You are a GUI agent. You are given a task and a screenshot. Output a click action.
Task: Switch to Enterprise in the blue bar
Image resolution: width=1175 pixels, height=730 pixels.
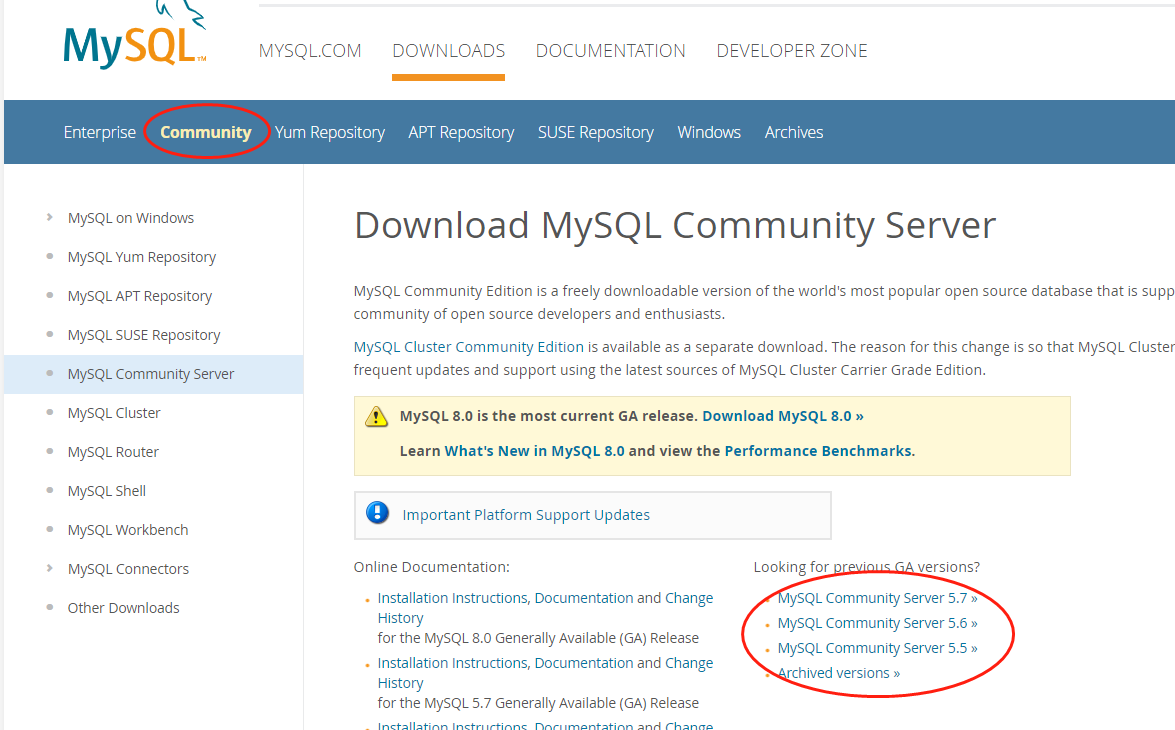tap(100, 132)
